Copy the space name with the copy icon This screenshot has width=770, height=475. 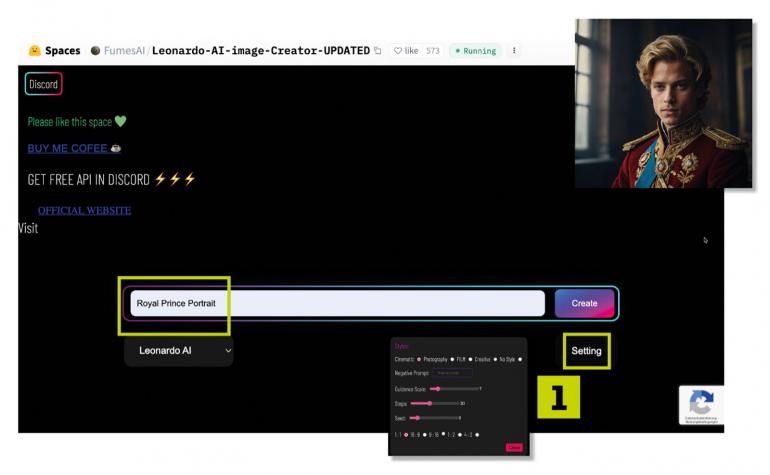click(378, 51)
